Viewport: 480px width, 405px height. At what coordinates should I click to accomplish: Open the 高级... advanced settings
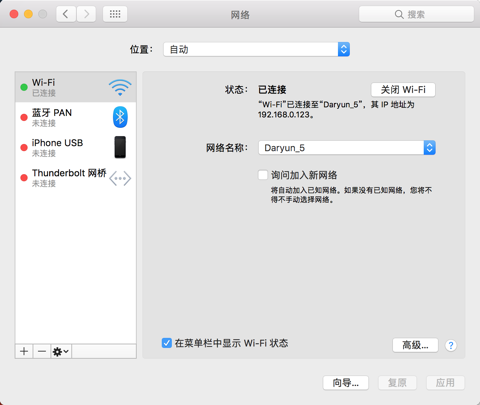(x=415, y=345)
